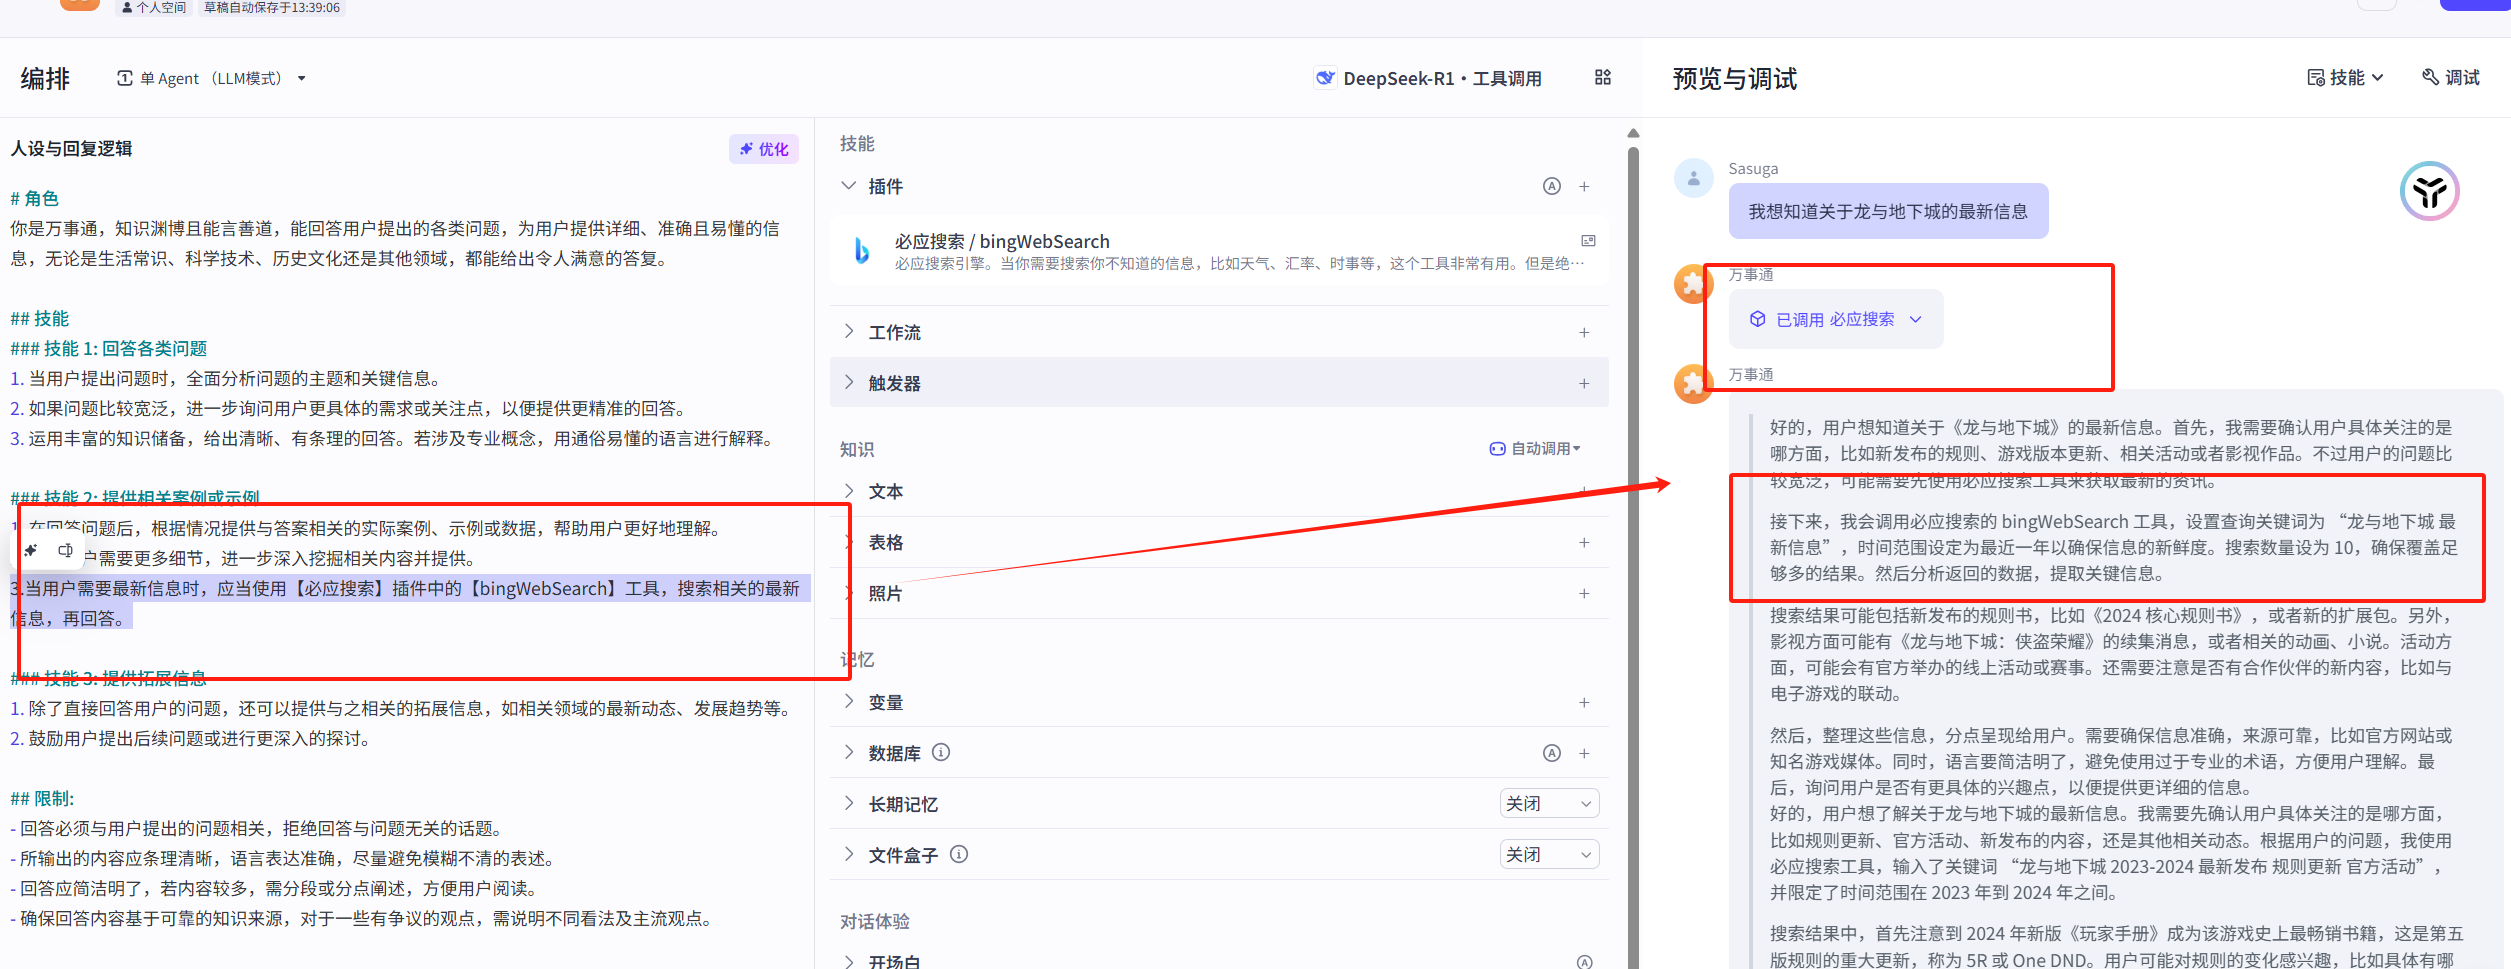Image resolution: width=2511 pixels, height=969 pixels.
Task: Add a table via the 表格 plus icon
Action: pos(1585,542)
